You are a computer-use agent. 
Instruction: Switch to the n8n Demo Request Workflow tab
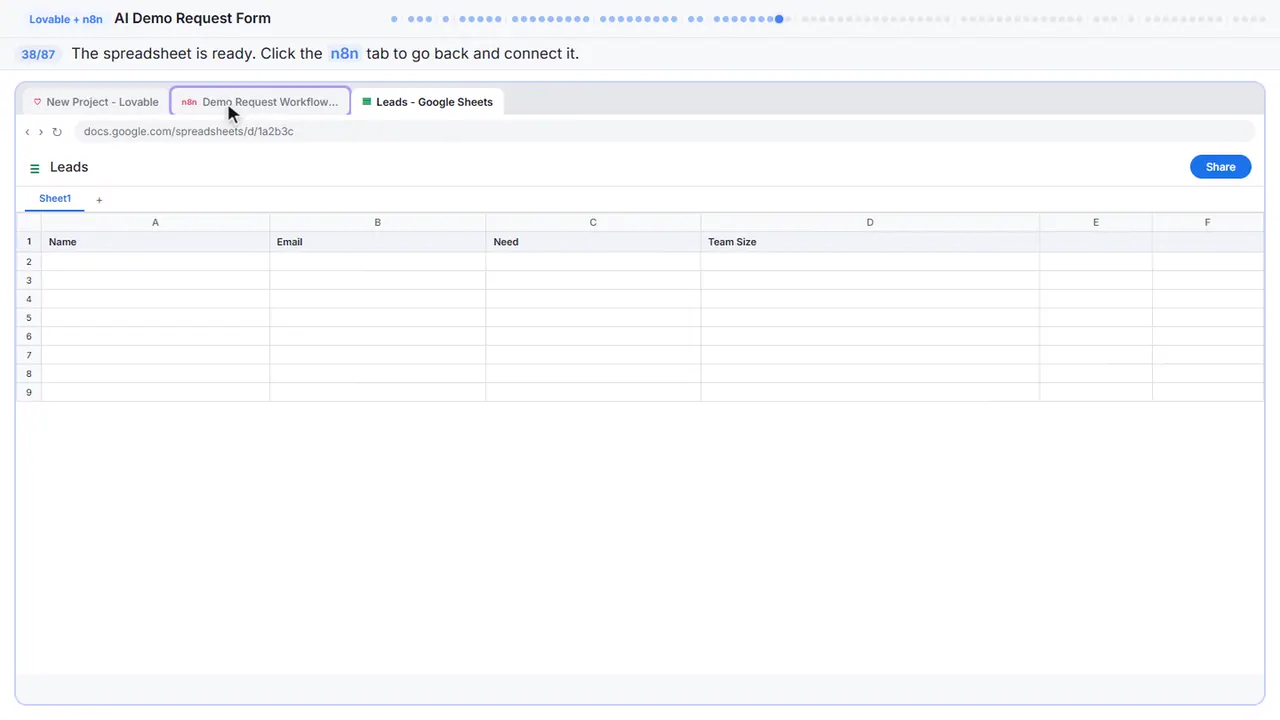[260, 102]
